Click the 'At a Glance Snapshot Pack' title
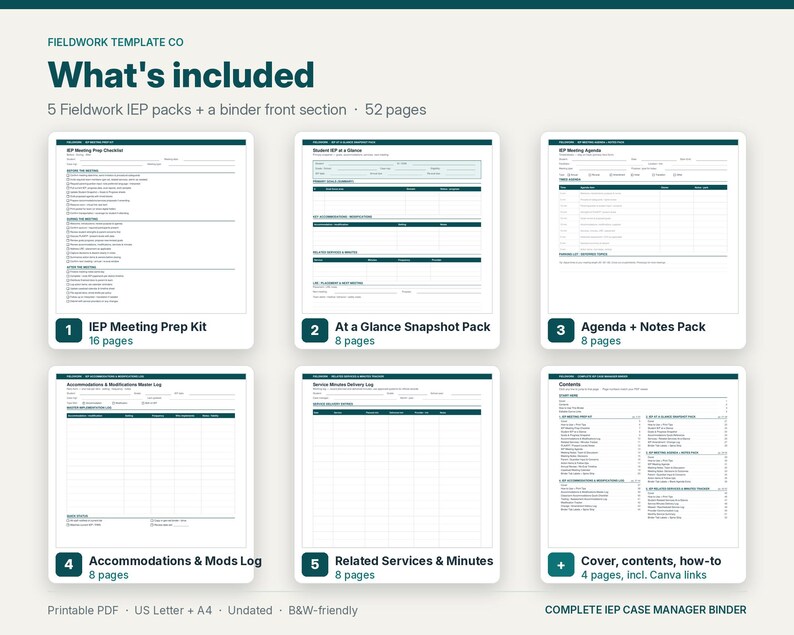Viewport: 794px width, 635px height. pos(413,327)
